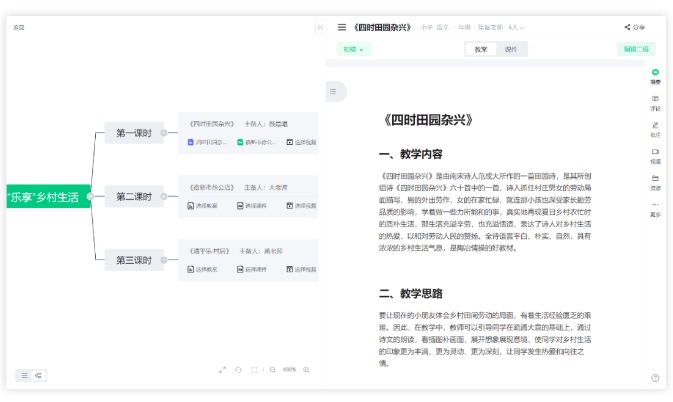This screenshot has width=673, height=402.
Task: Zoom out the mind map with minus magnifier
Action: point(273,370)
